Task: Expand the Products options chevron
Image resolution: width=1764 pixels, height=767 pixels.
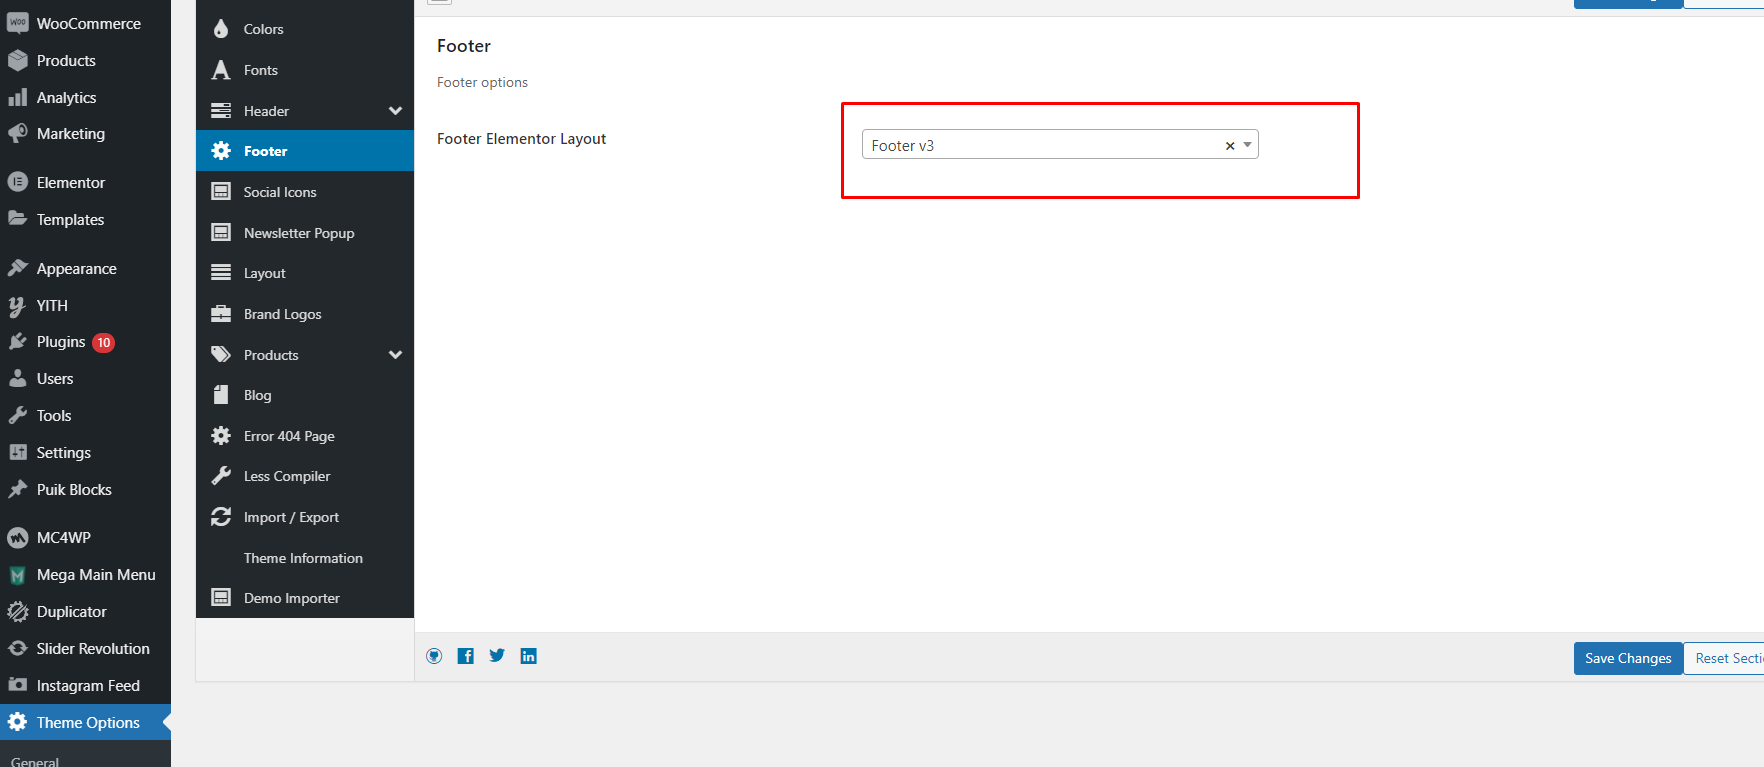Action: (x=395, y=355)
